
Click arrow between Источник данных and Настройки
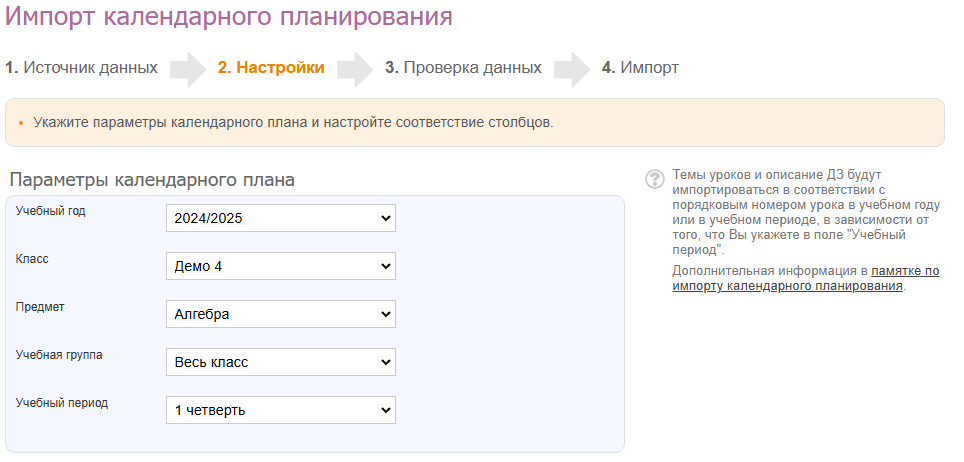[187, 69]
